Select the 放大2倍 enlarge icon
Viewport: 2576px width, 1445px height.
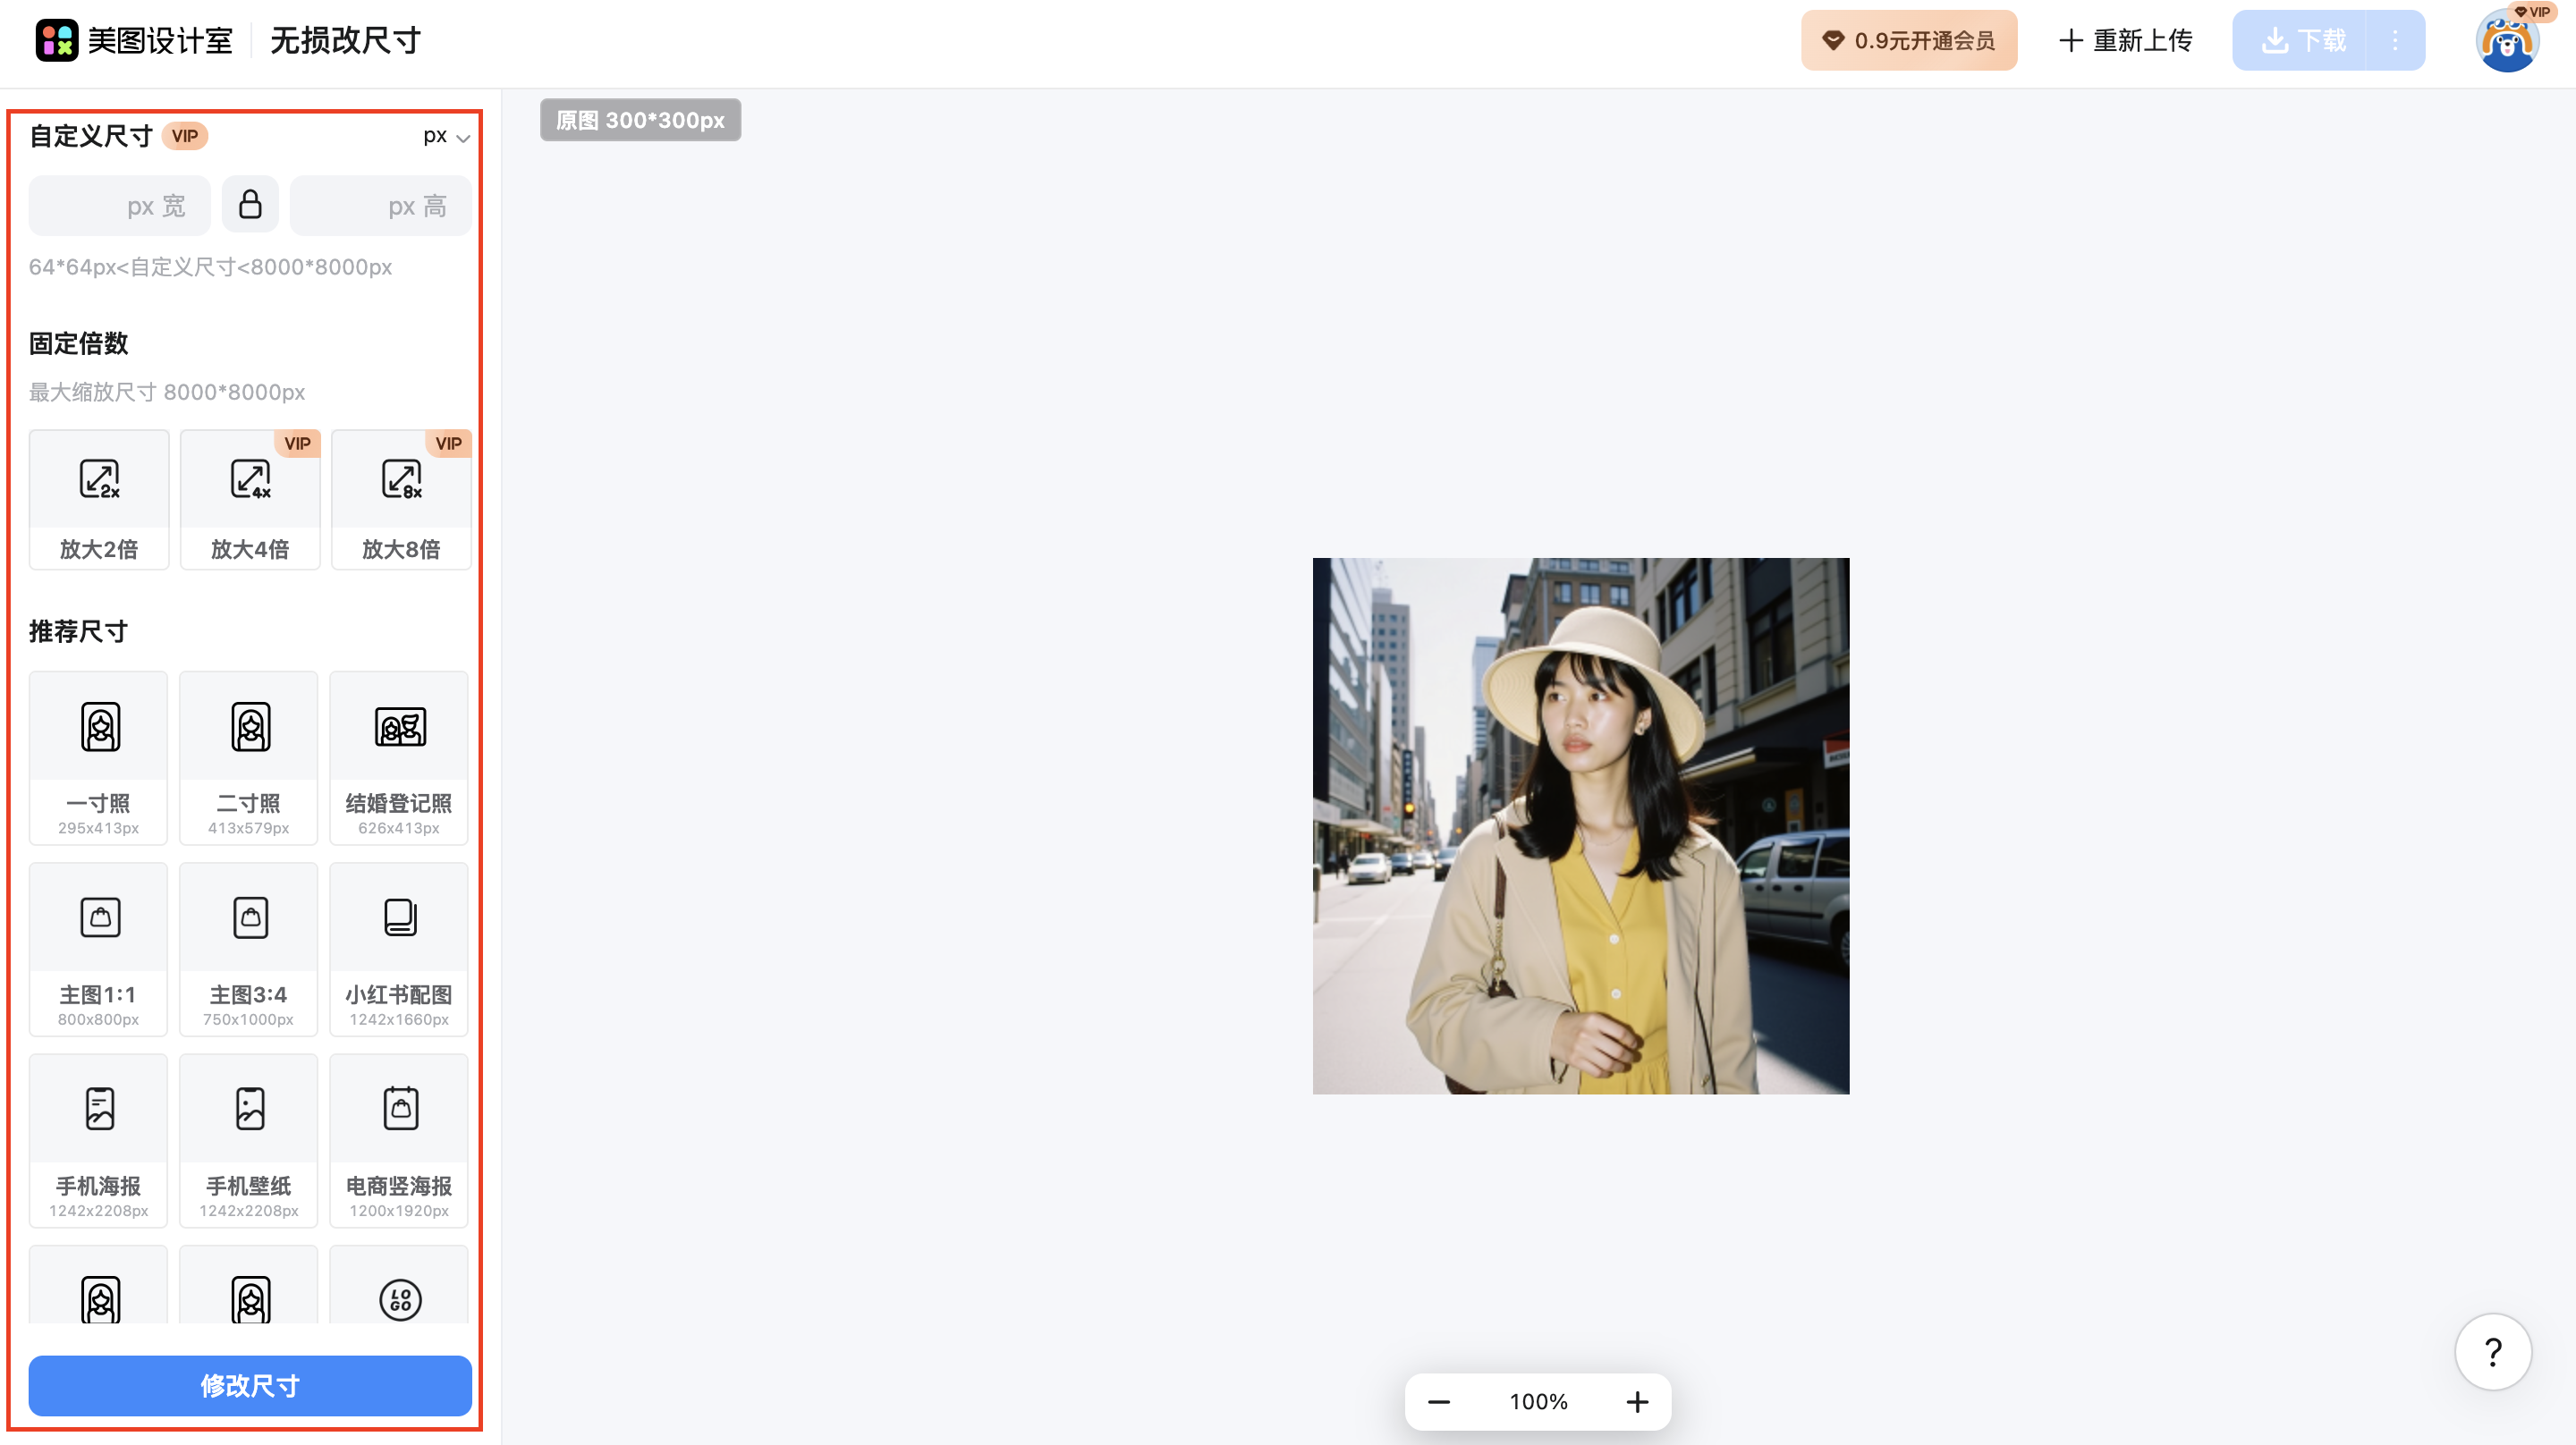(x=99, y=480)
